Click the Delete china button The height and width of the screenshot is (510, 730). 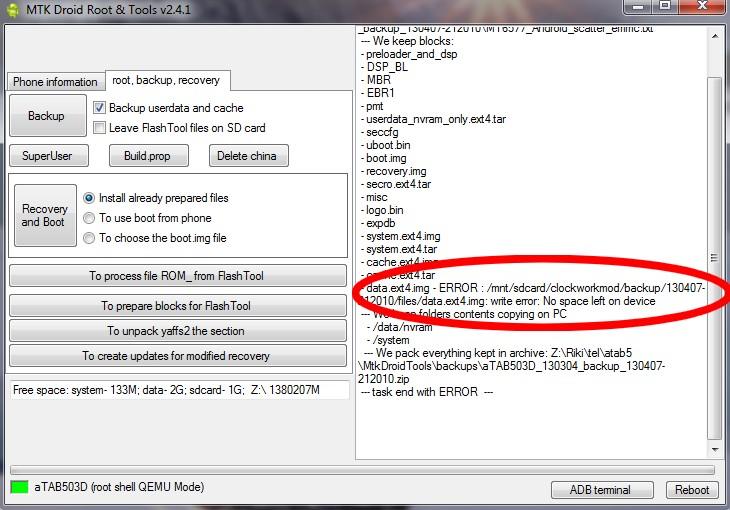[249, 156]
